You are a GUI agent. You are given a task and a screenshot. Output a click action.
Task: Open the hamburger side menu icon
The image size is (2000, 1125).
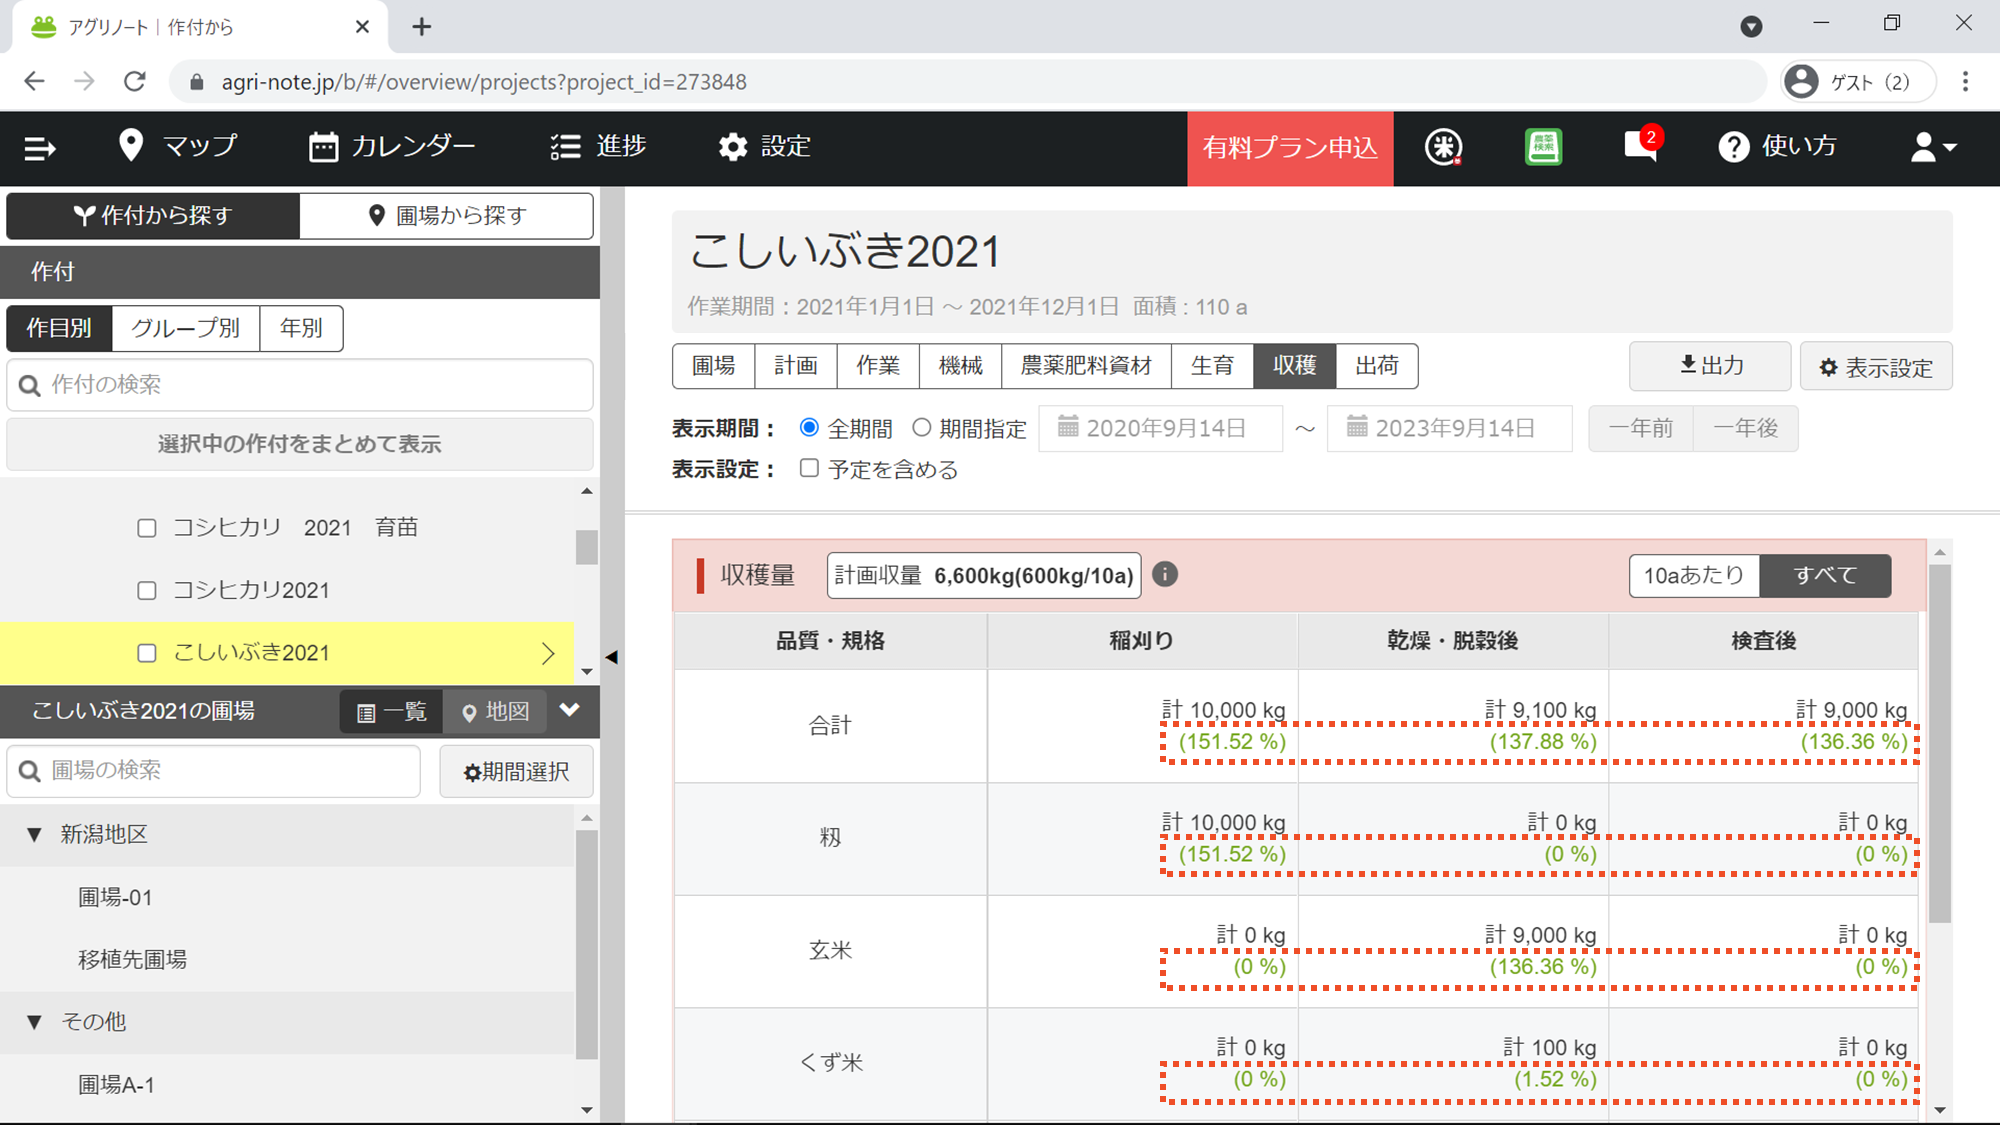[40, 148]
